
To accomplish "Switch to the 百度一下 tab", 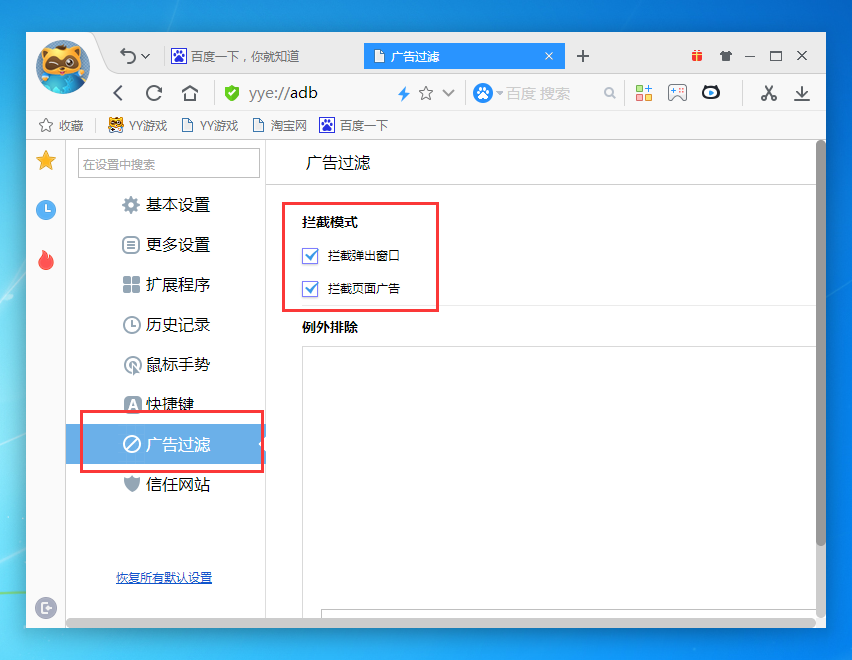I will pyautogui.click(x=250, y=55).
